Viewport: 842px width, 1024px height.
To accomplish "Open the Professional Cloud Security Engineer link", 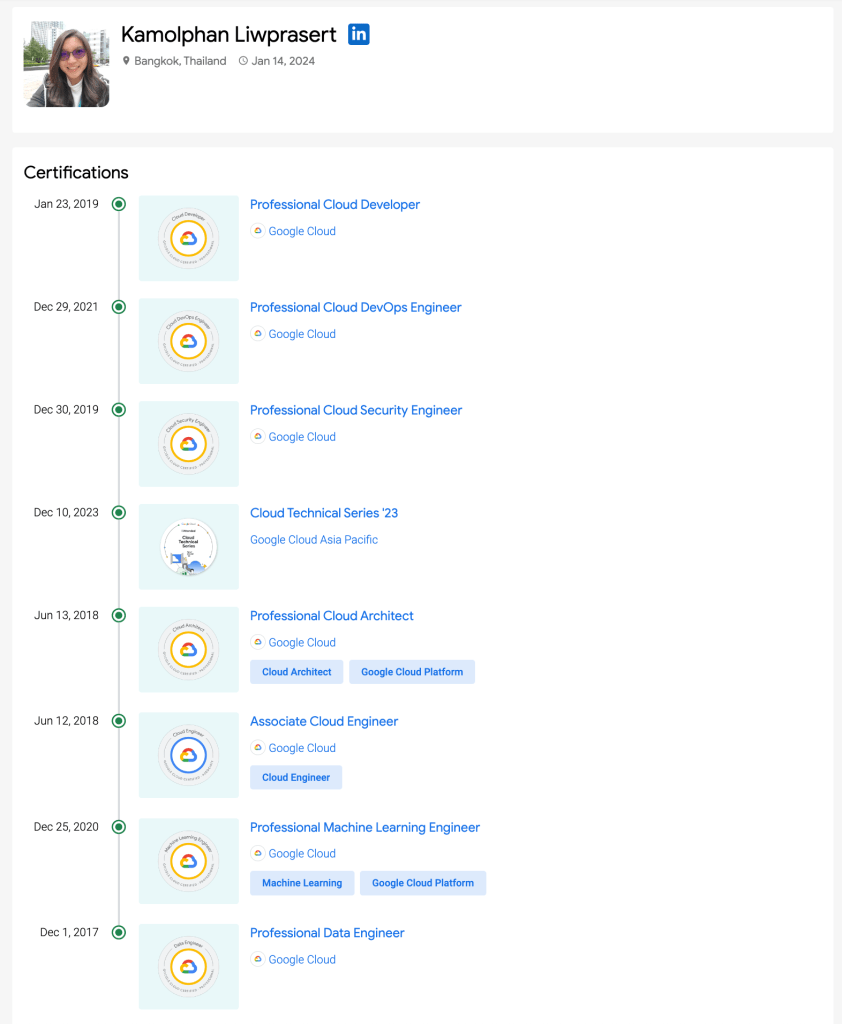I will click(x=356, y=411).
